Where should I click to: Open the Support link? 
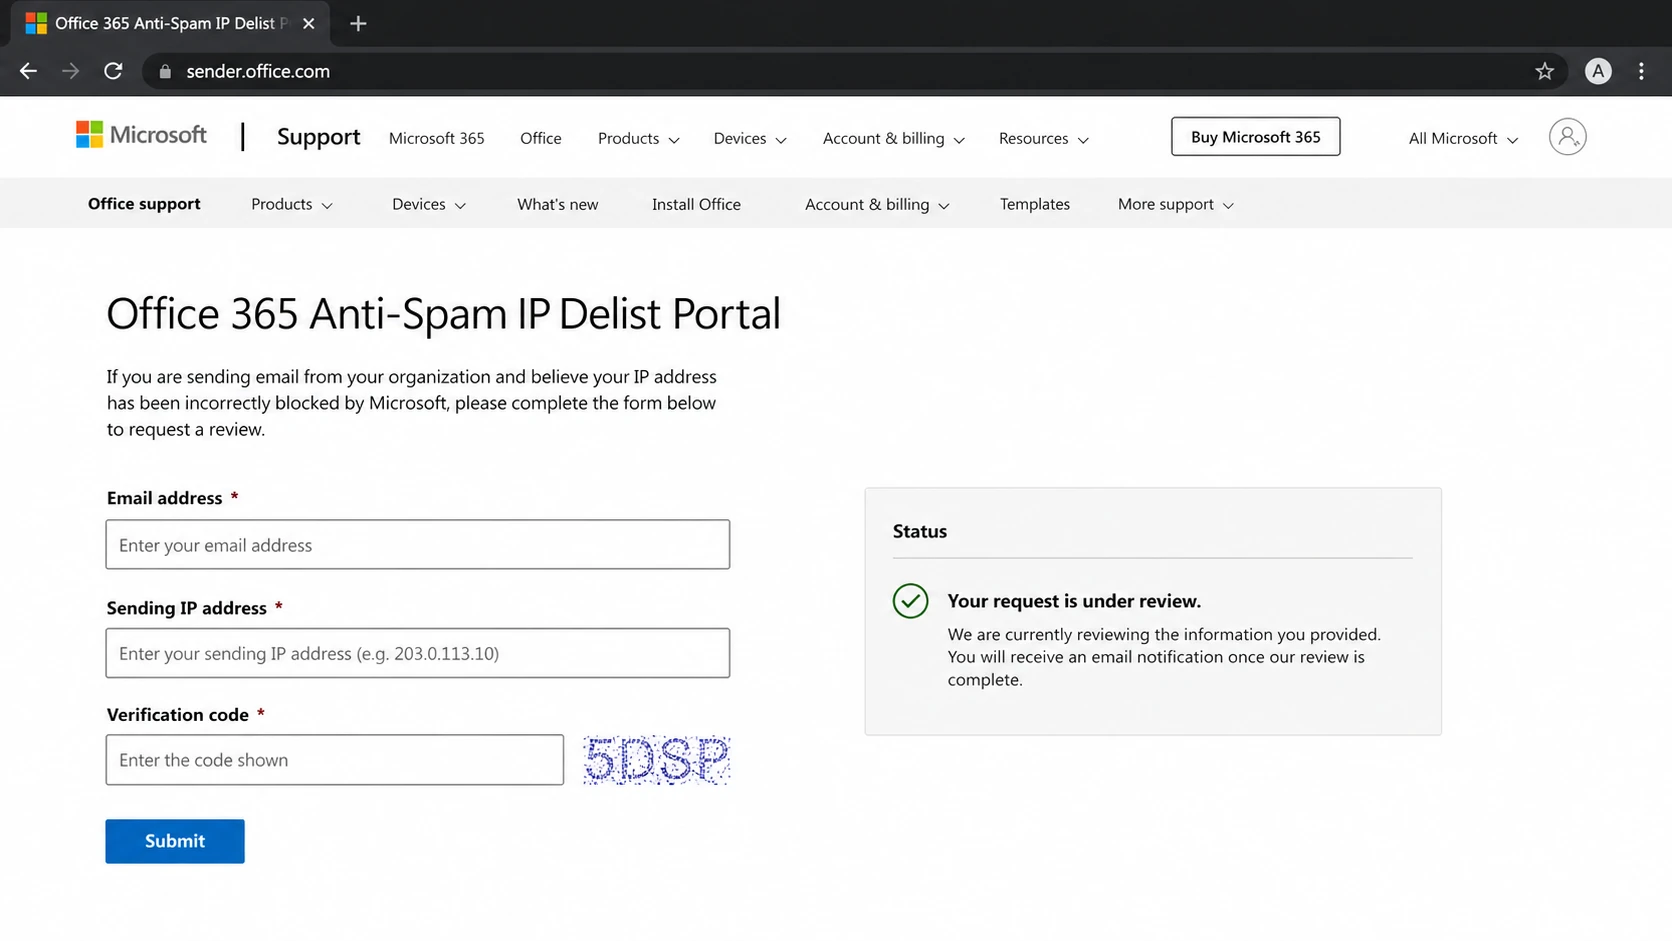pos(318,137)
